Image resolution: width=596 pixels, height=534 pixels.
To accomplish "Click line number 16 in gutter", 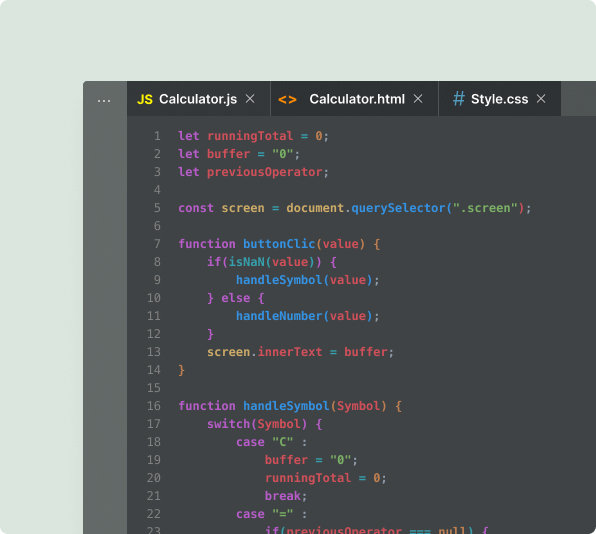I will [154, 406].
